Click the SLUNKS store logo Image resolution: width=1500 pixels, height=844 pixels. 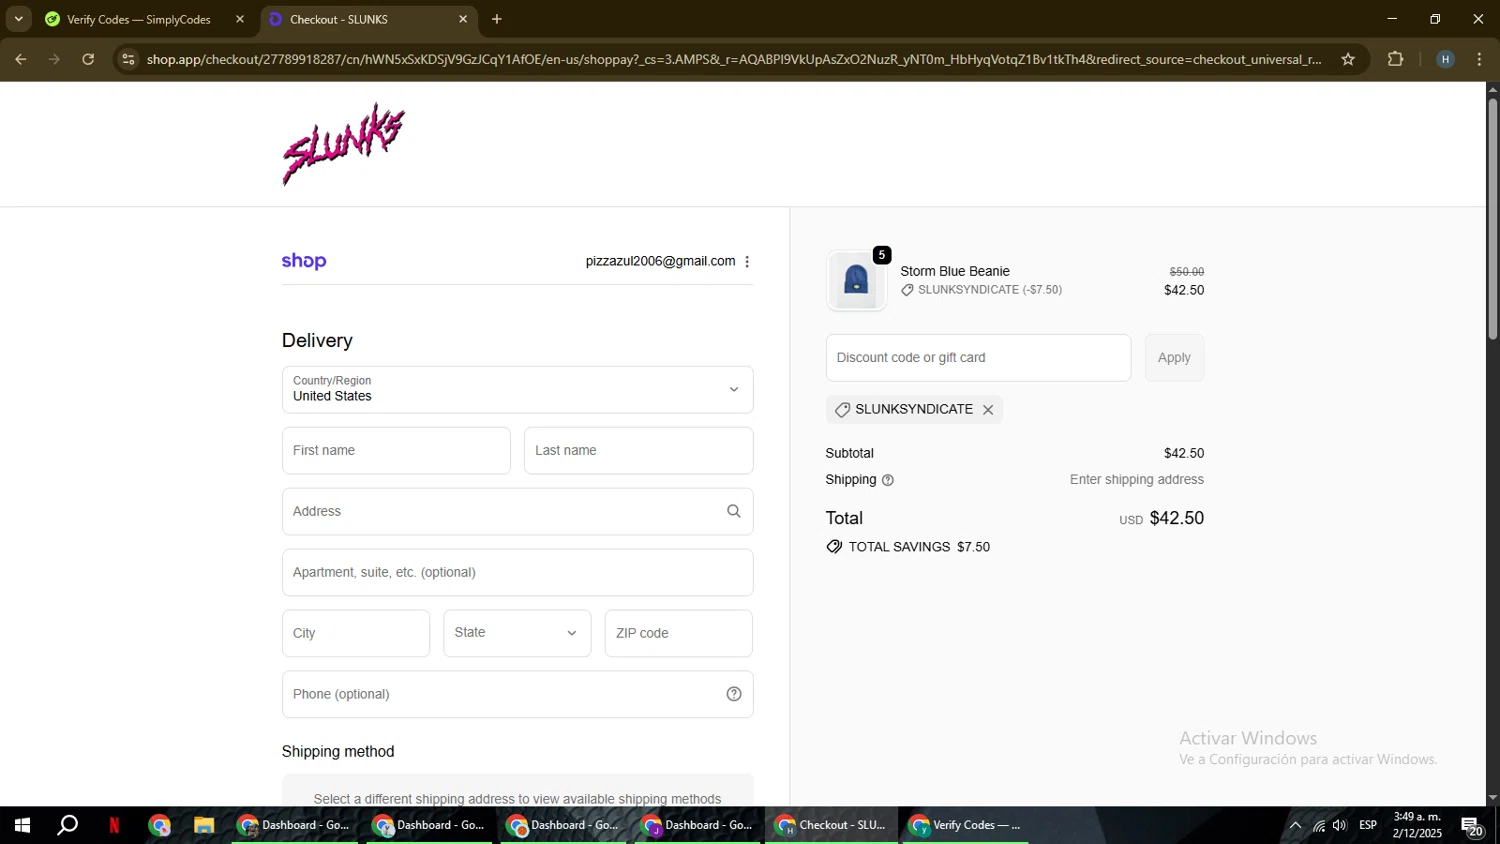(343, 144)
